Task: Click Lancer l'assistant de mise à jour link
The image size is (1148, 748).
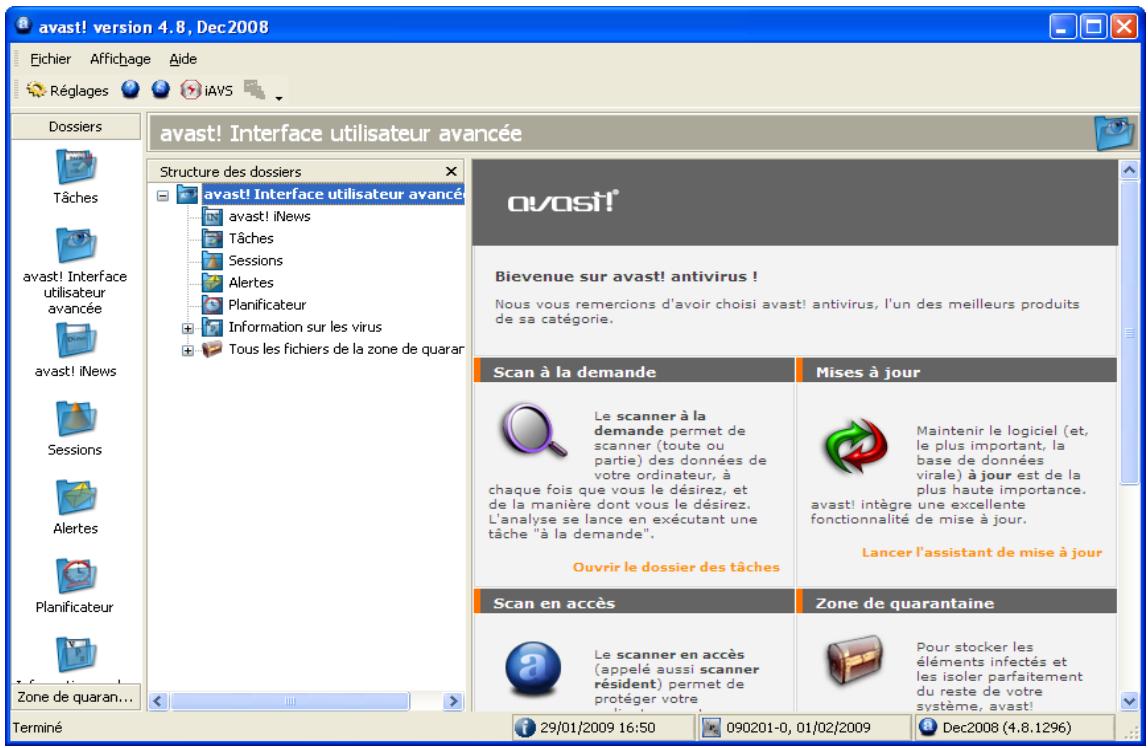Action: point(981,553)
